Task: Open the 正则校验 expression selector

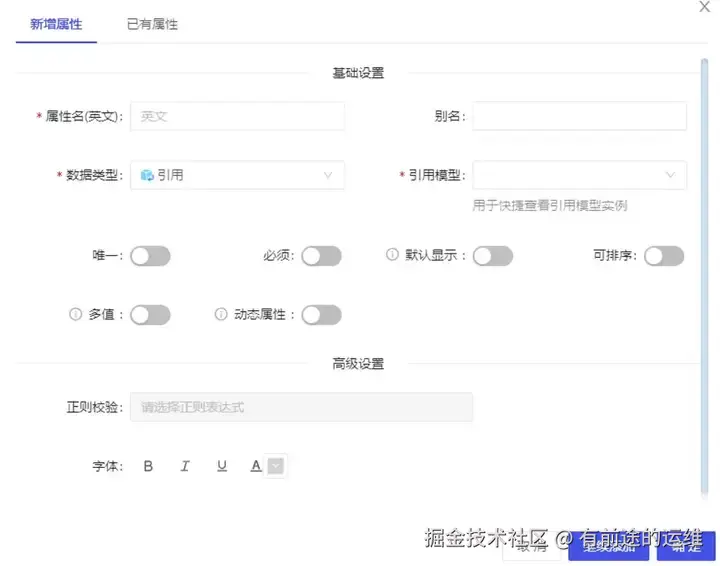Action: [301, 407]
